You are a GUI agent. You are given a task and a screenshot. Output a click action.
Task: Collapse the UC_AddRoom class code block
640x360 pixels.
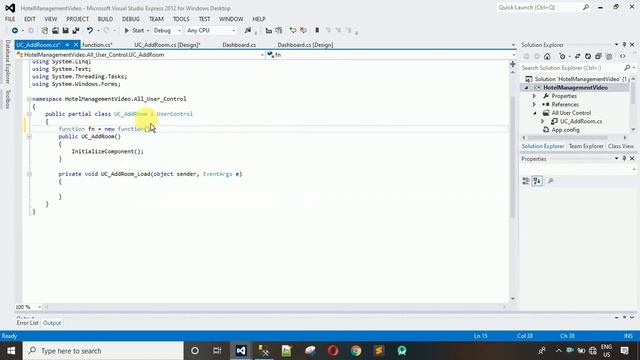point(29,114)
